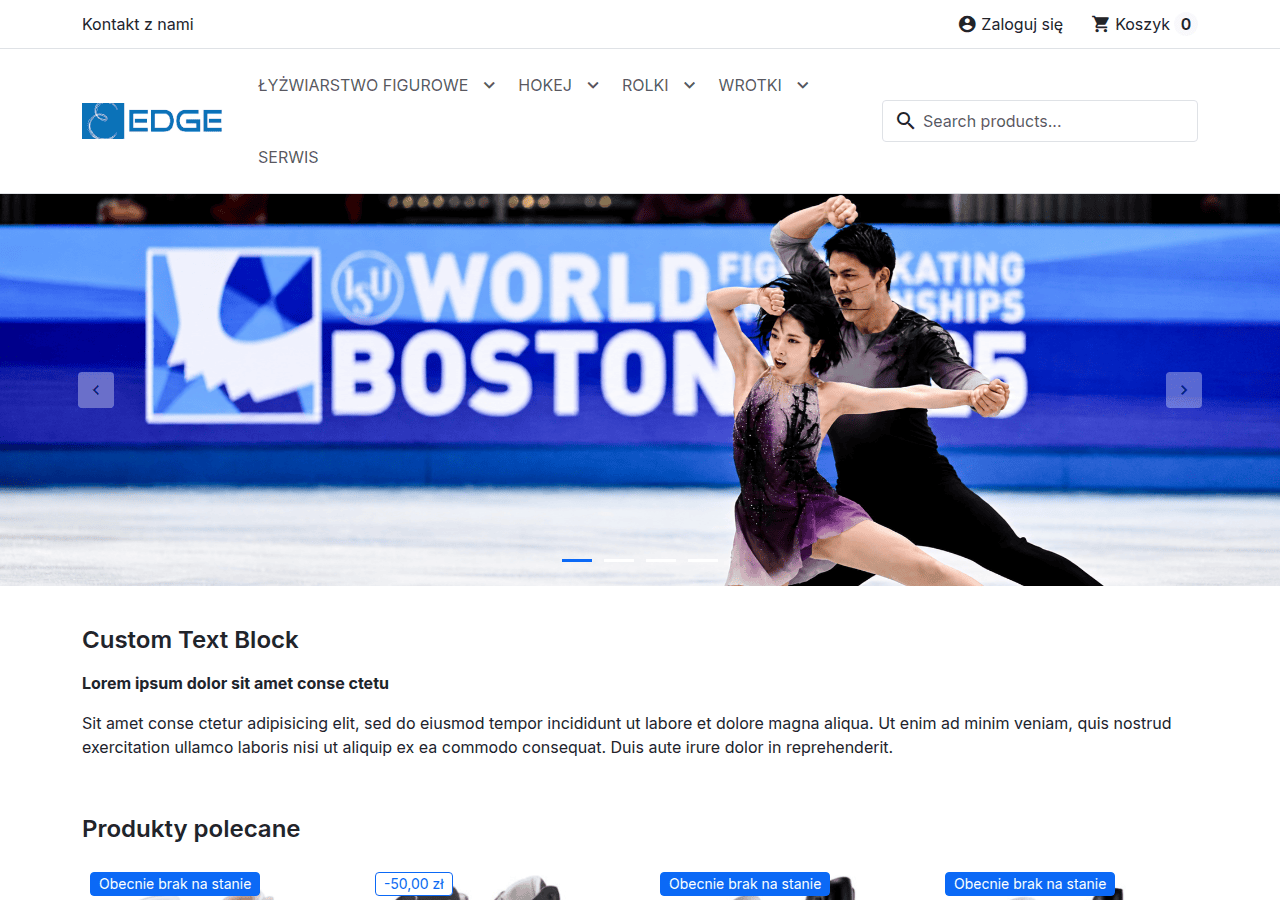Viewport: 1280px width, 900px height.
Task: Open the ROLKI category
Action: pos(645,85)
